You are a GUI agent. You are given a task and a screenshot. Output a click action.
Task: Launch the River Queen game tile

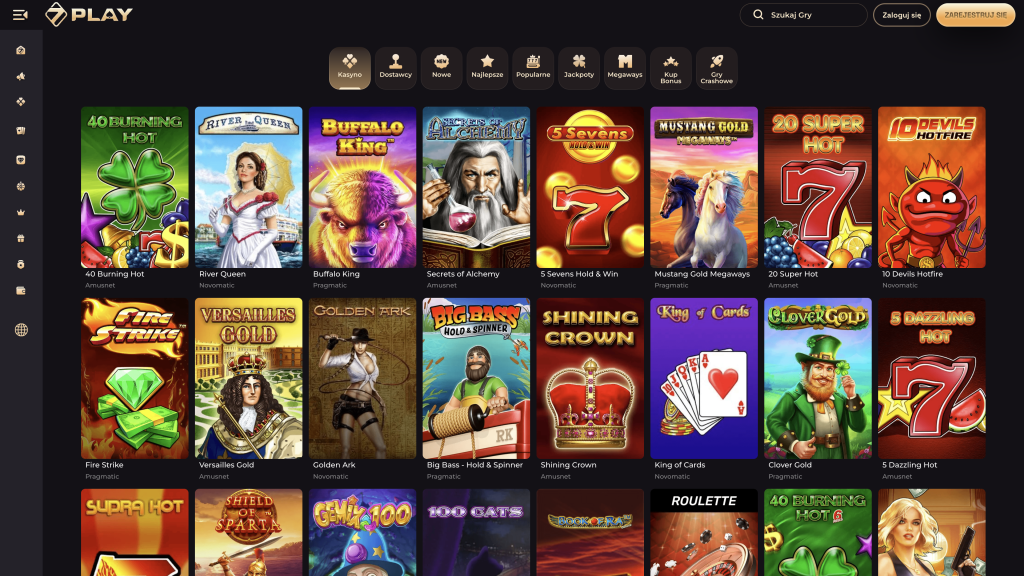(248, 187)
